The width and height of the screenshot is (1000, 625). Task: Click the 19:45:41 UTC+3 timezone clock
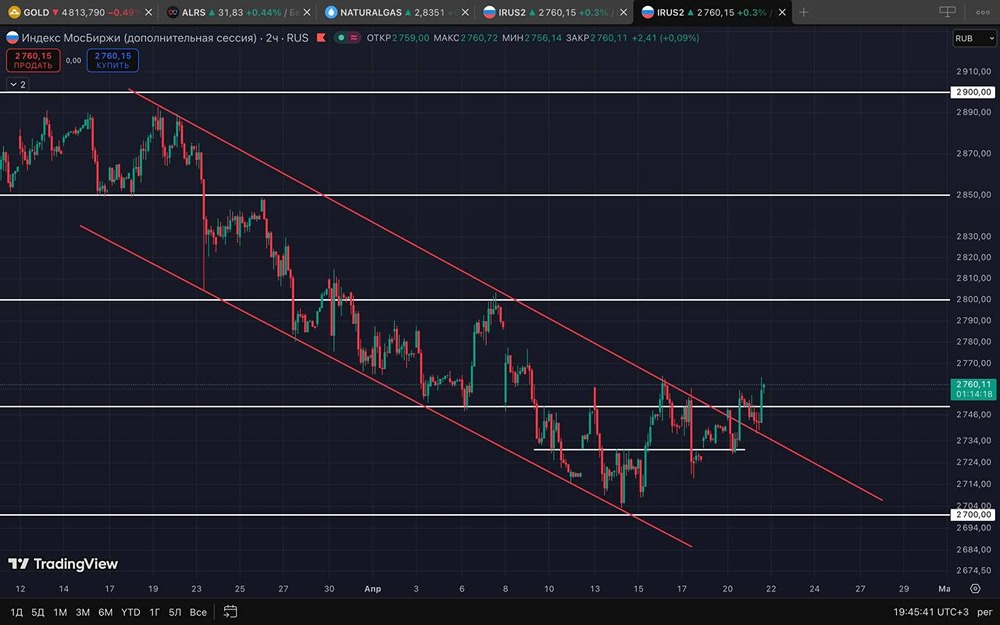(x=930, y=612)
